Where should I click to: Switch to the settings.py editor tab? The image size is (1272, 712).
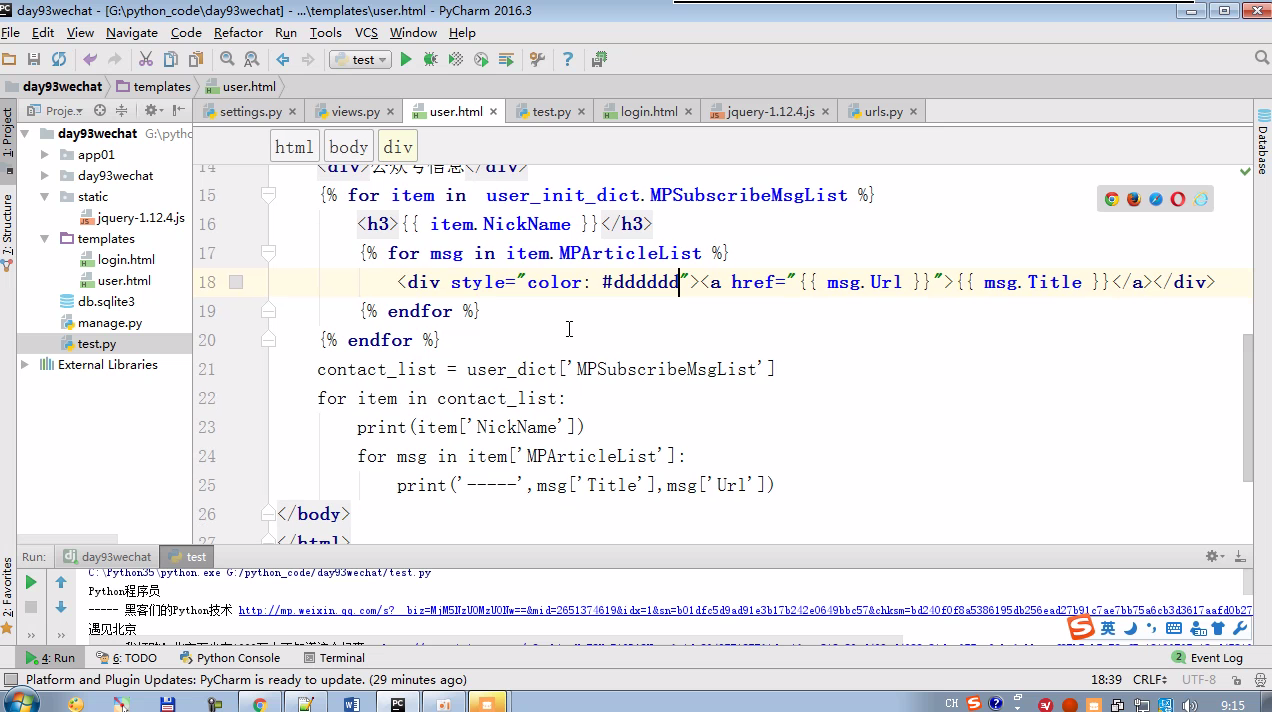pos(250,112)
